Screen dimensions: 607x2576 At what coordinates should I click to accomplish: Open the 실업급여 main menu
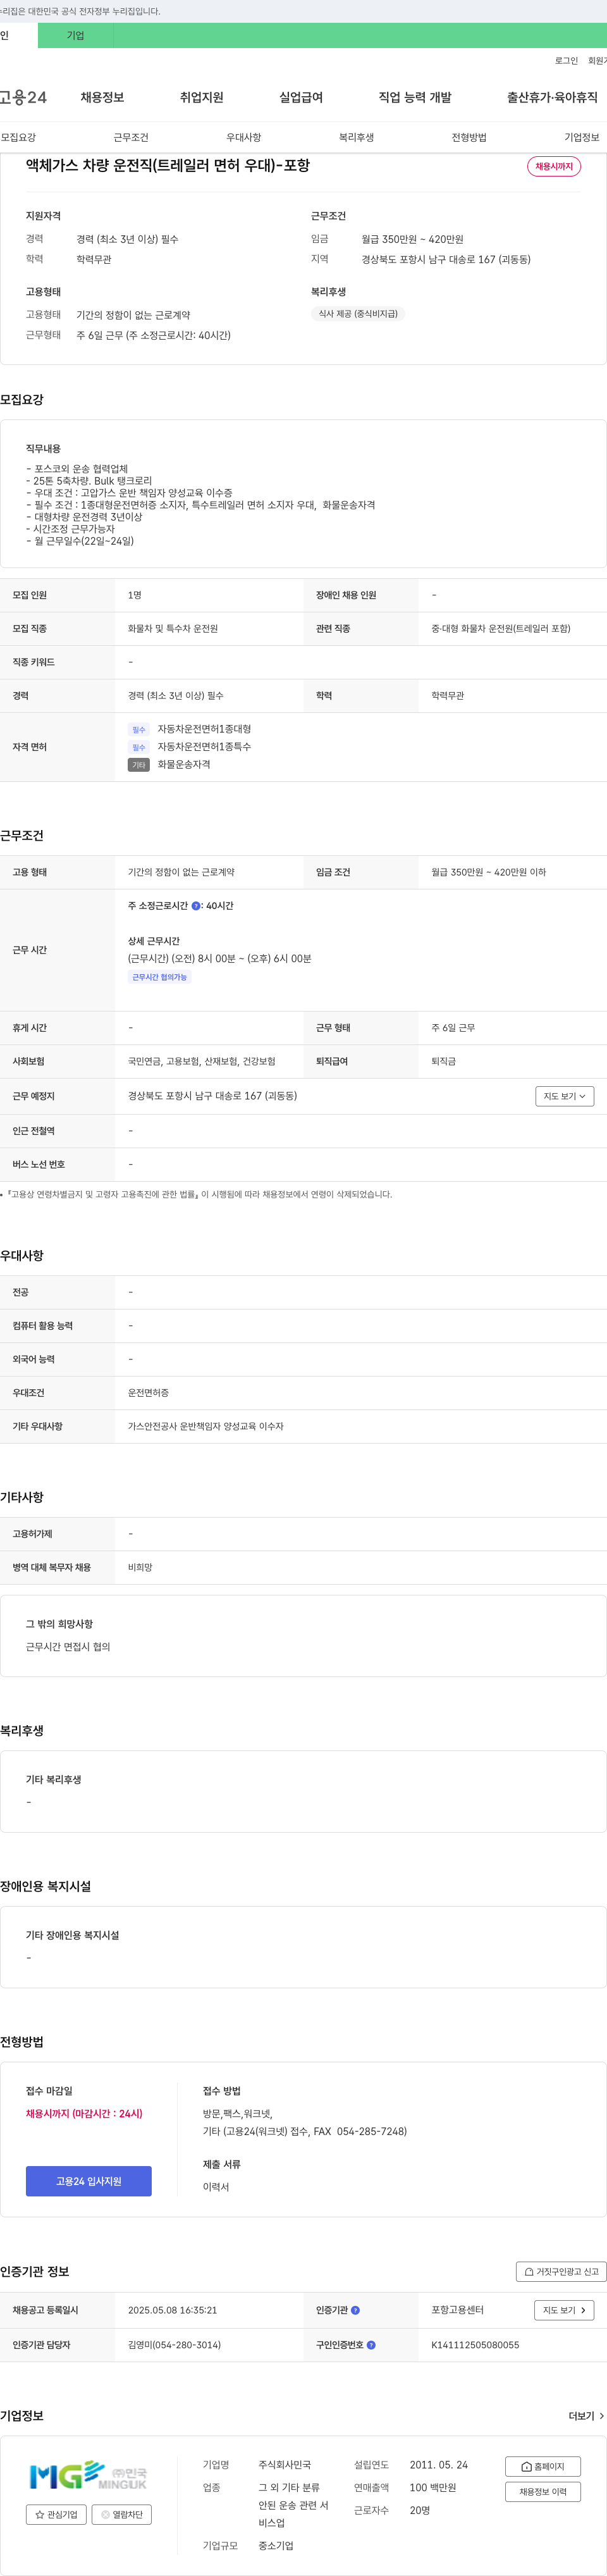point(300,97)
